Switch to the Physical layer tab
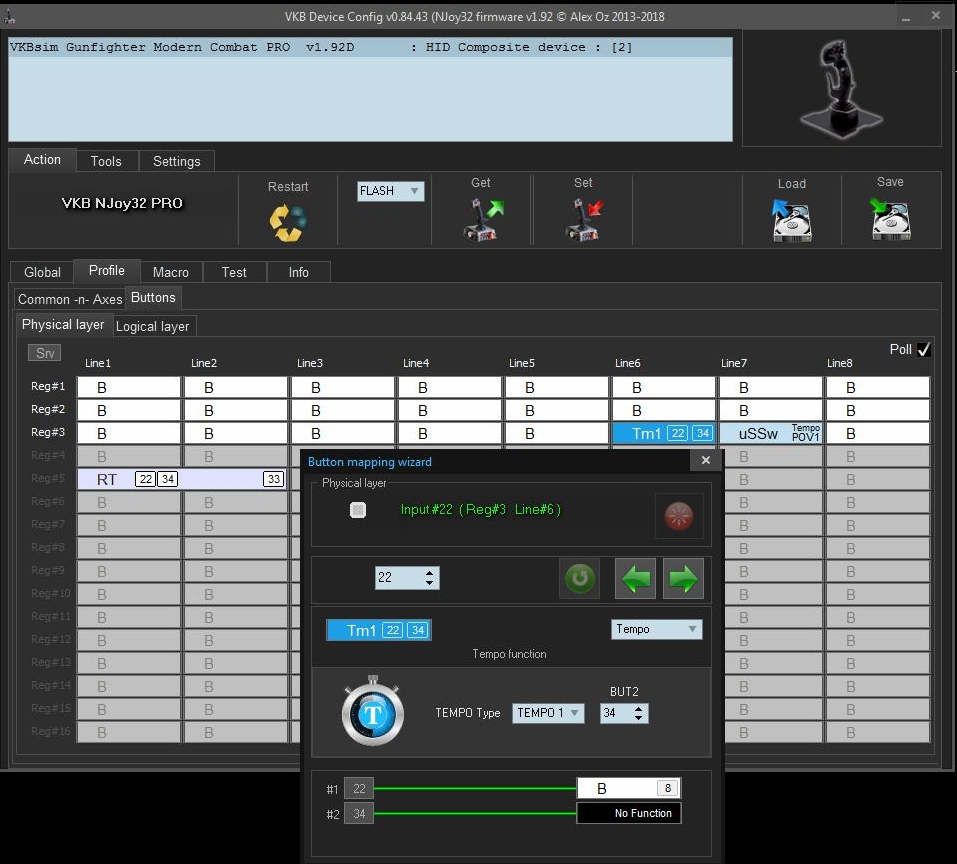 coord(63,325)
